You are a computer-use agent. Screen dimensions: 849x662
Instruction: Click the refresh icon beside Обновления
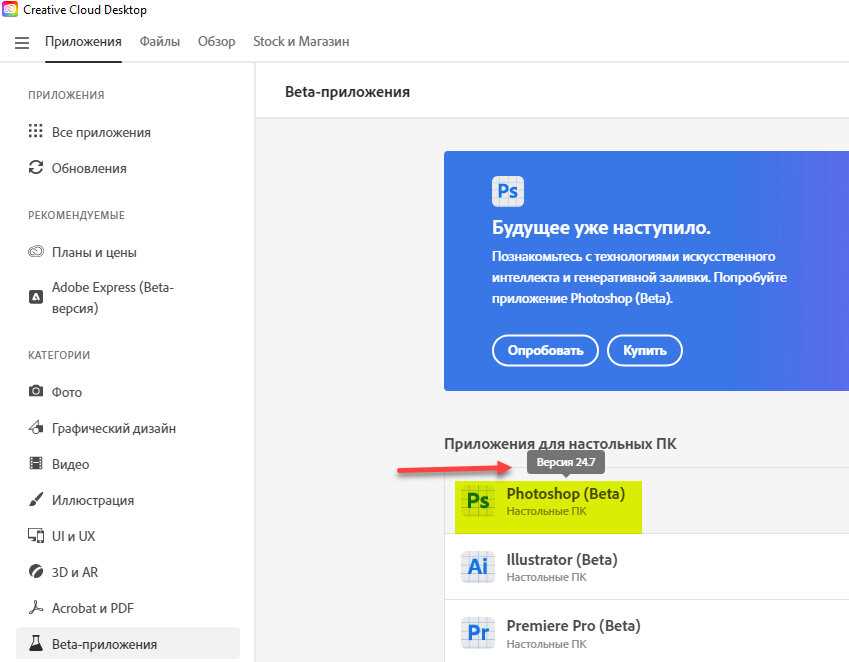pyautogui.click(x=36, y=168)
